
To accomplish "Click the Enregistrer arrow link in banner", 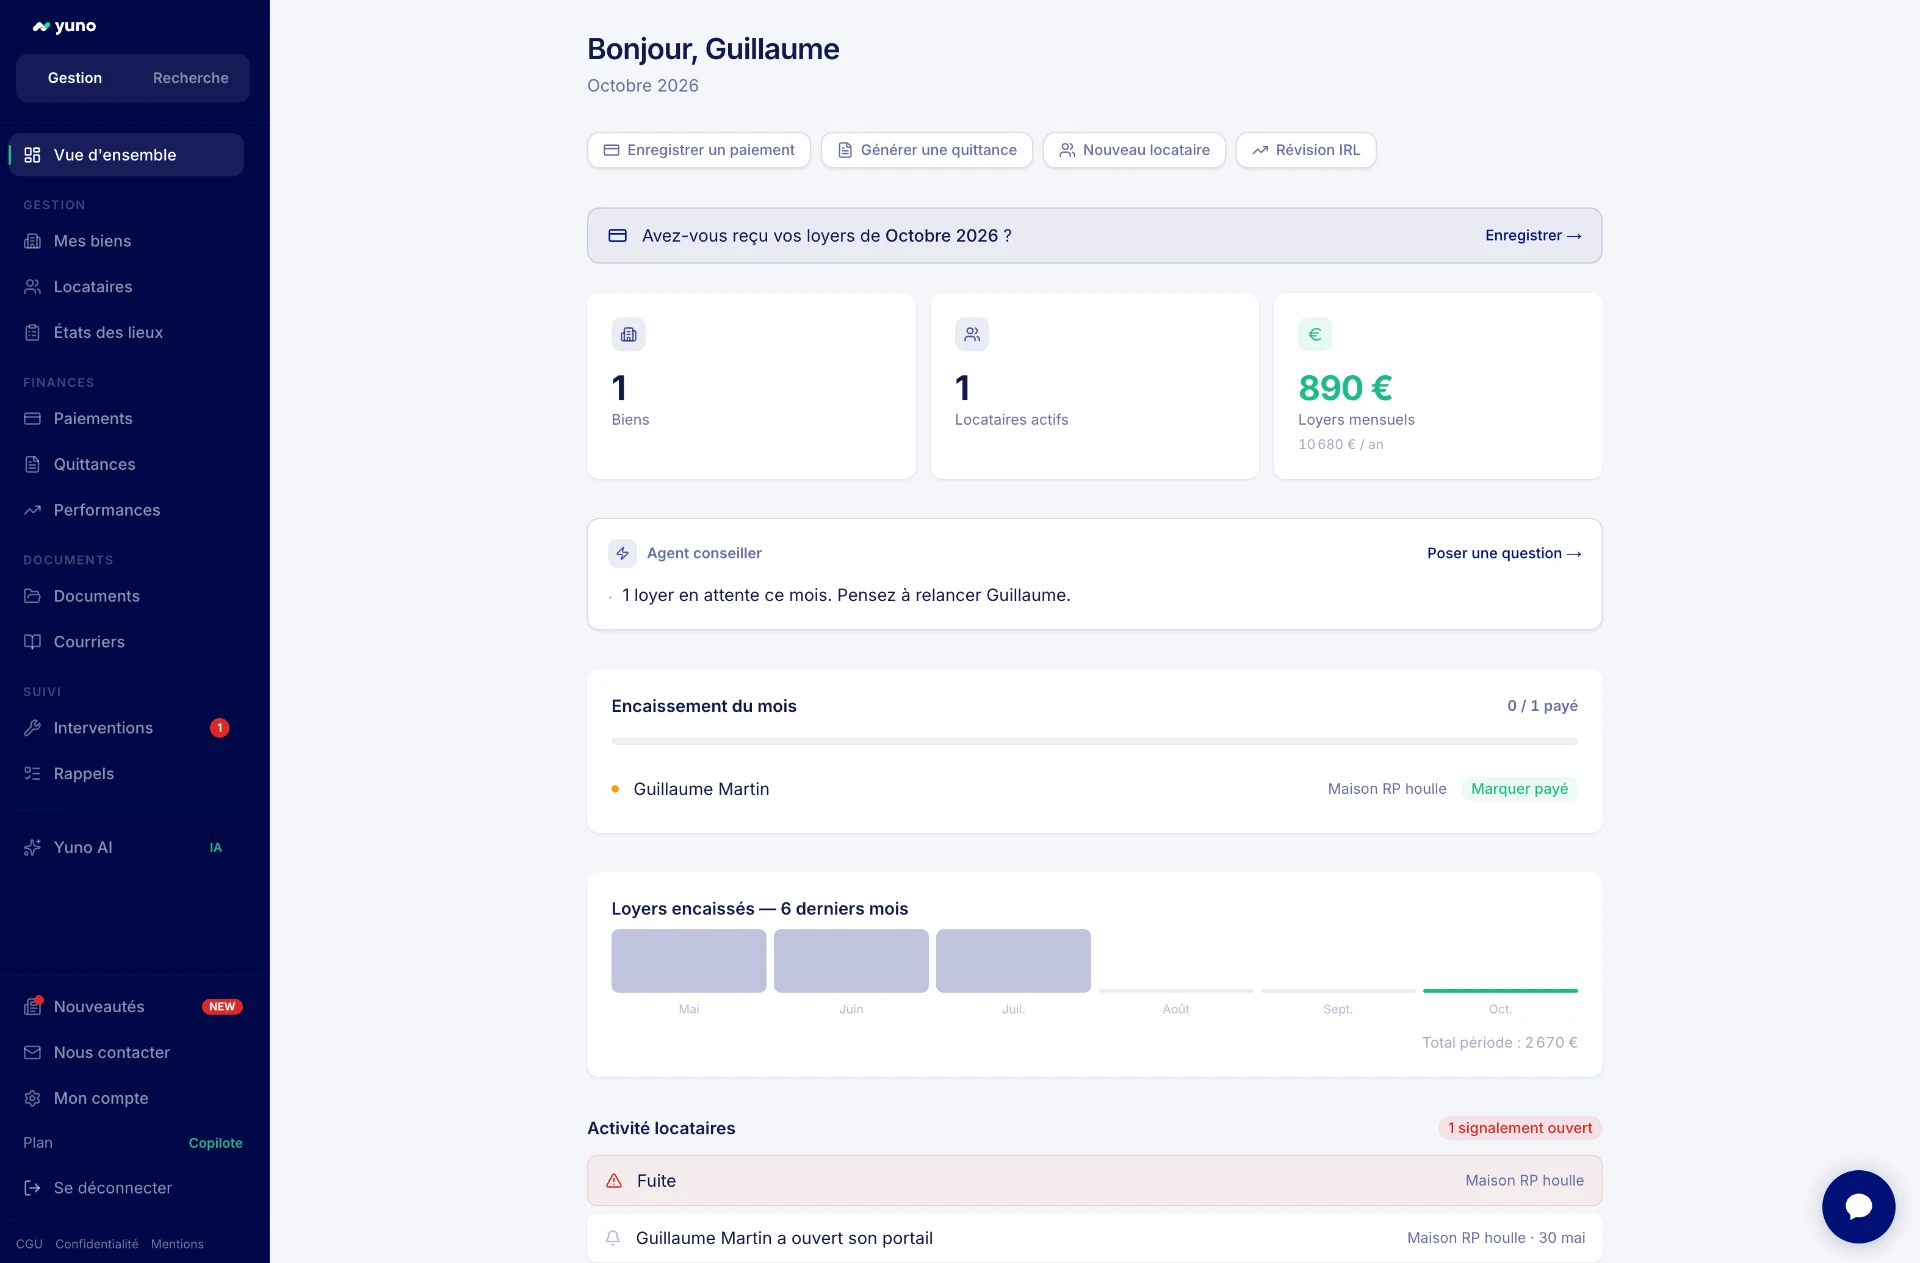I will point(1533,236).
